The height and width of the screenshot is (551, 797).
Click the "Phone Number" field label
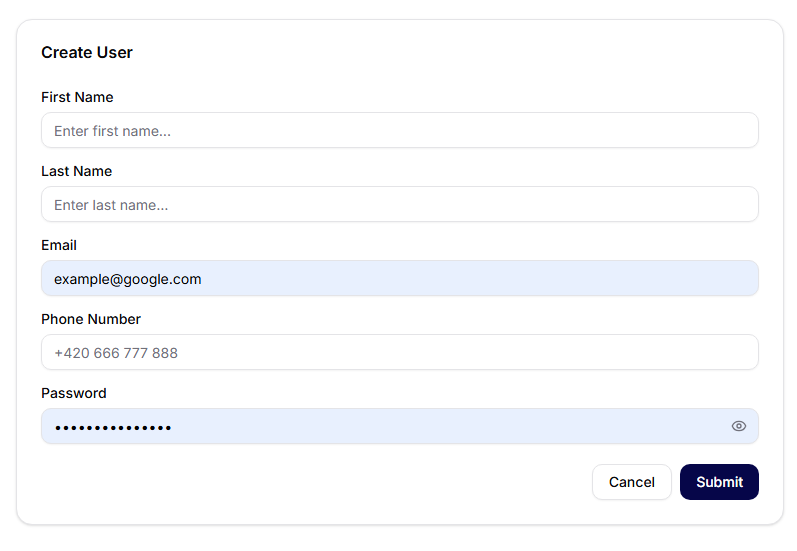[91, 319]
